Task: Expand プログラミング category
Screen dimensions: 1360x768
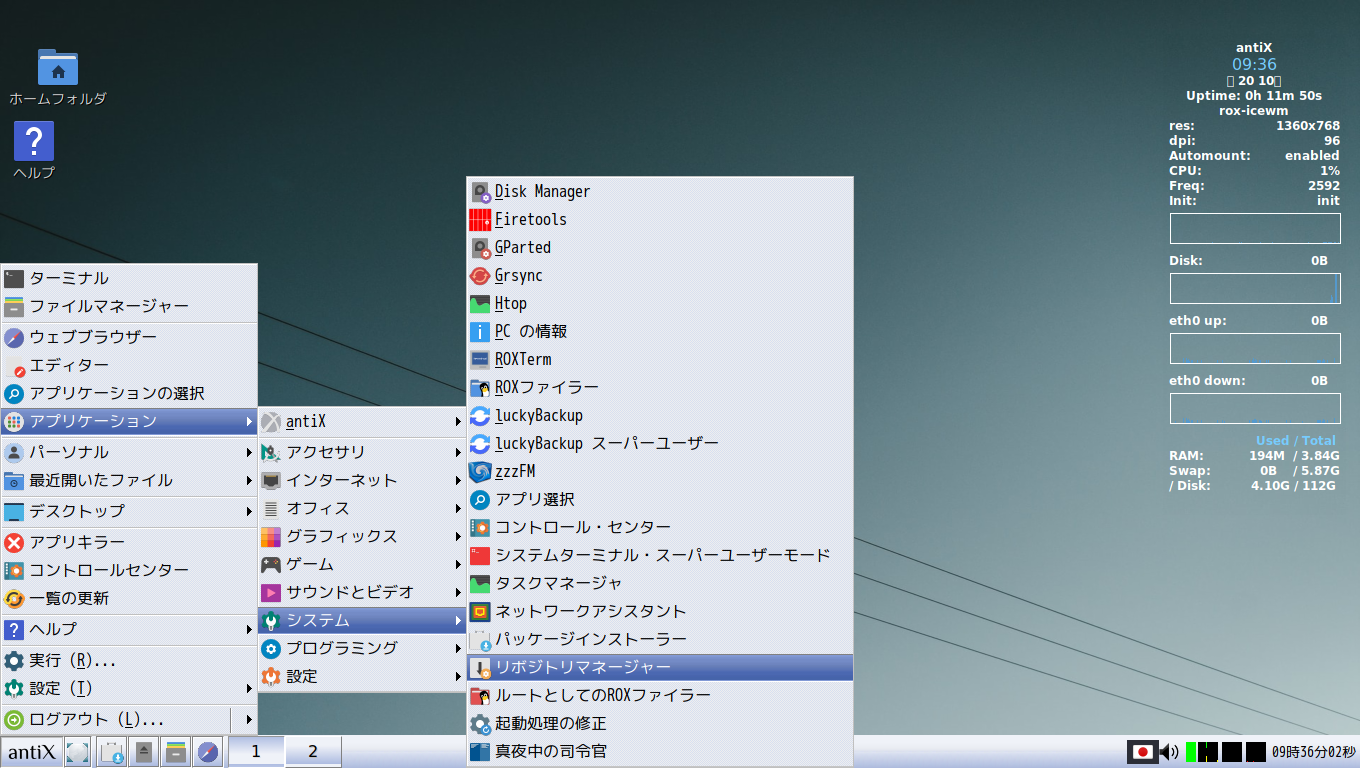Action: [x=362, y=649]
